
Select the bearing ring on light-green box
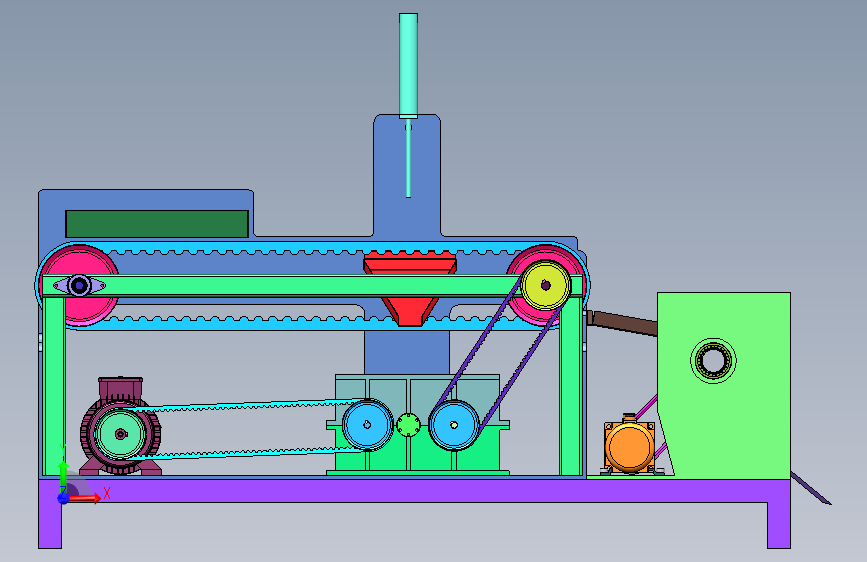713,361
